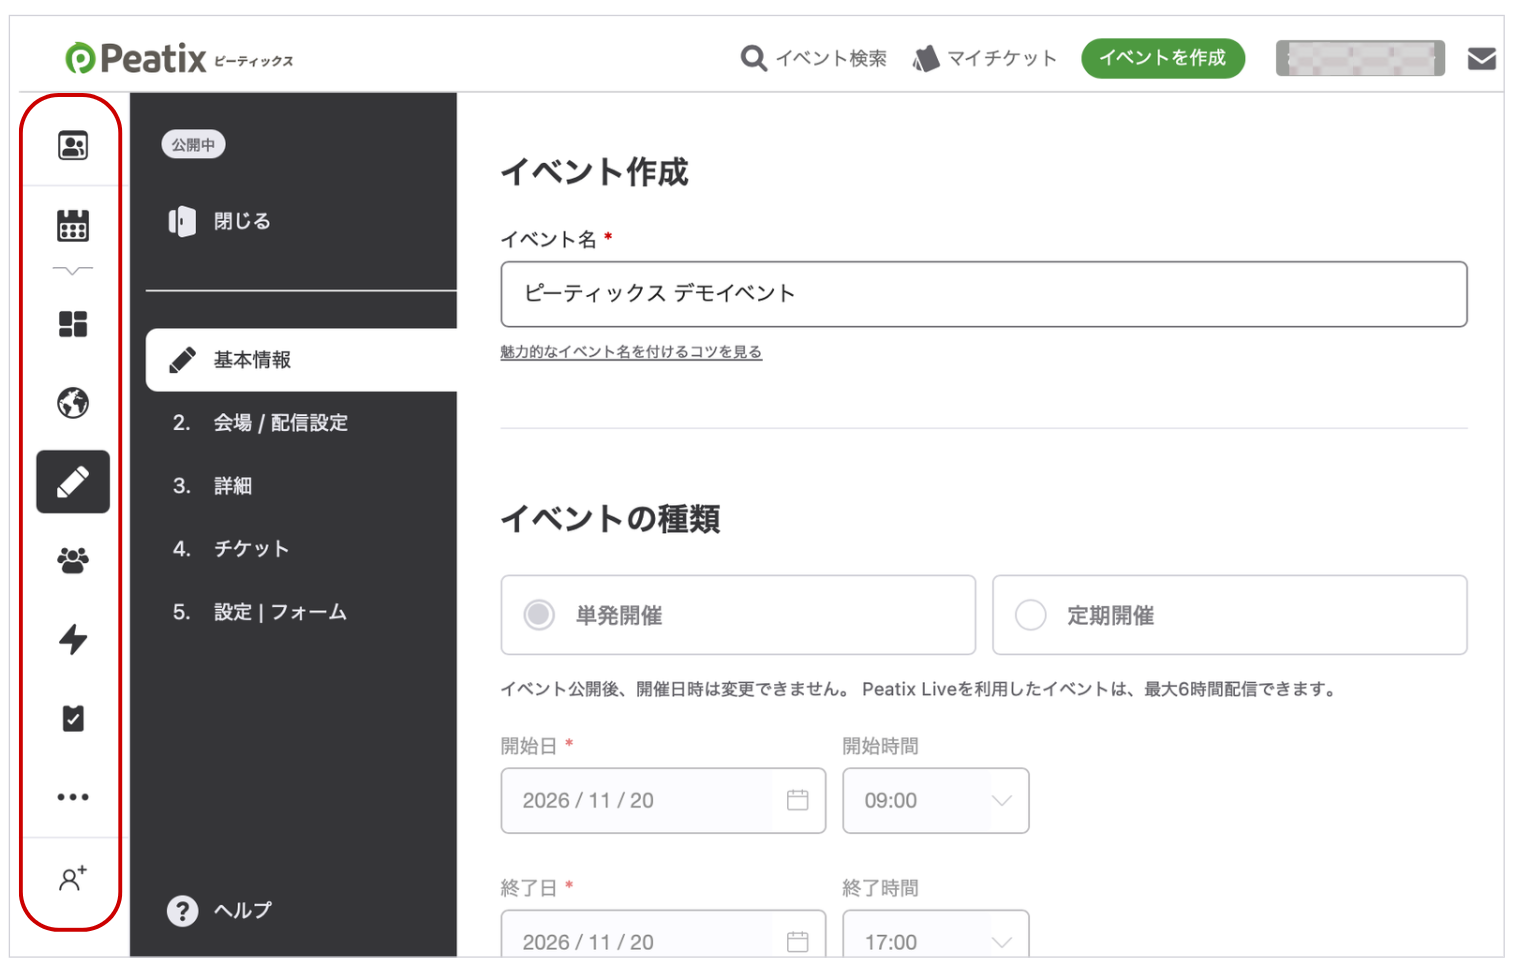Open the 終了時間 17:00 dropdown
Image resolution: width=1518 pixels, height=970 pixels.
click(936, 934)
